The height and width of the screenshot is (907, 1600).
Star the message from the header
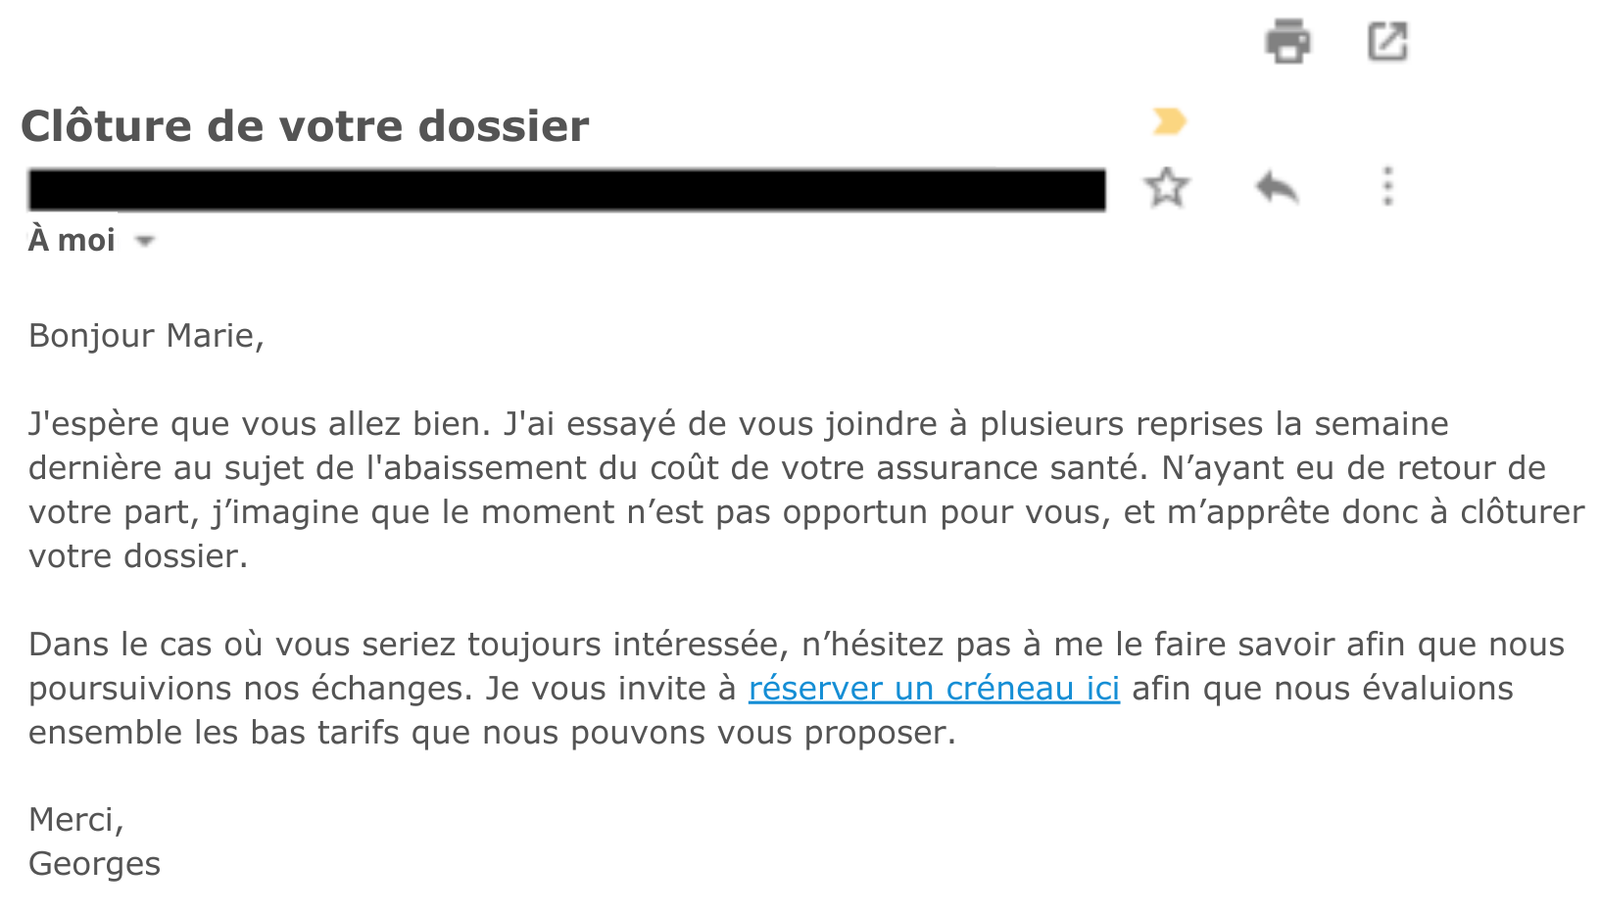tap(1166, 187)
